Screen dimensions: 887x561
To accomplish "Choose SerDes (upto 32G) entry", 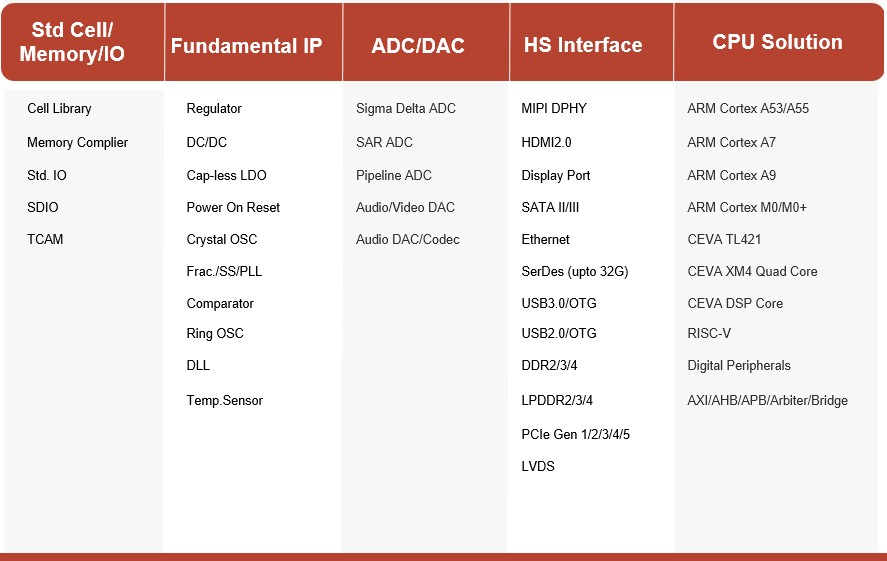I will tap(575, 271).
